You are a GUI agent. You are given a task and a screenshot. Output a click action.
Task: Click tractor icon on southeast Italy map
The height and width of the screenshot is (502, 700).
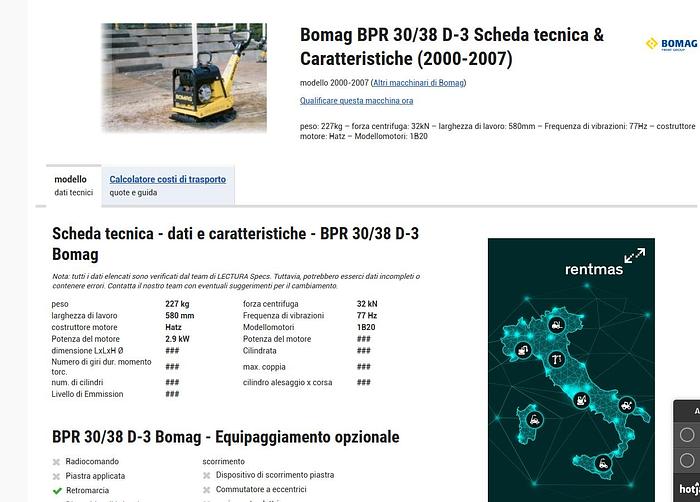(x=626, y=405)
